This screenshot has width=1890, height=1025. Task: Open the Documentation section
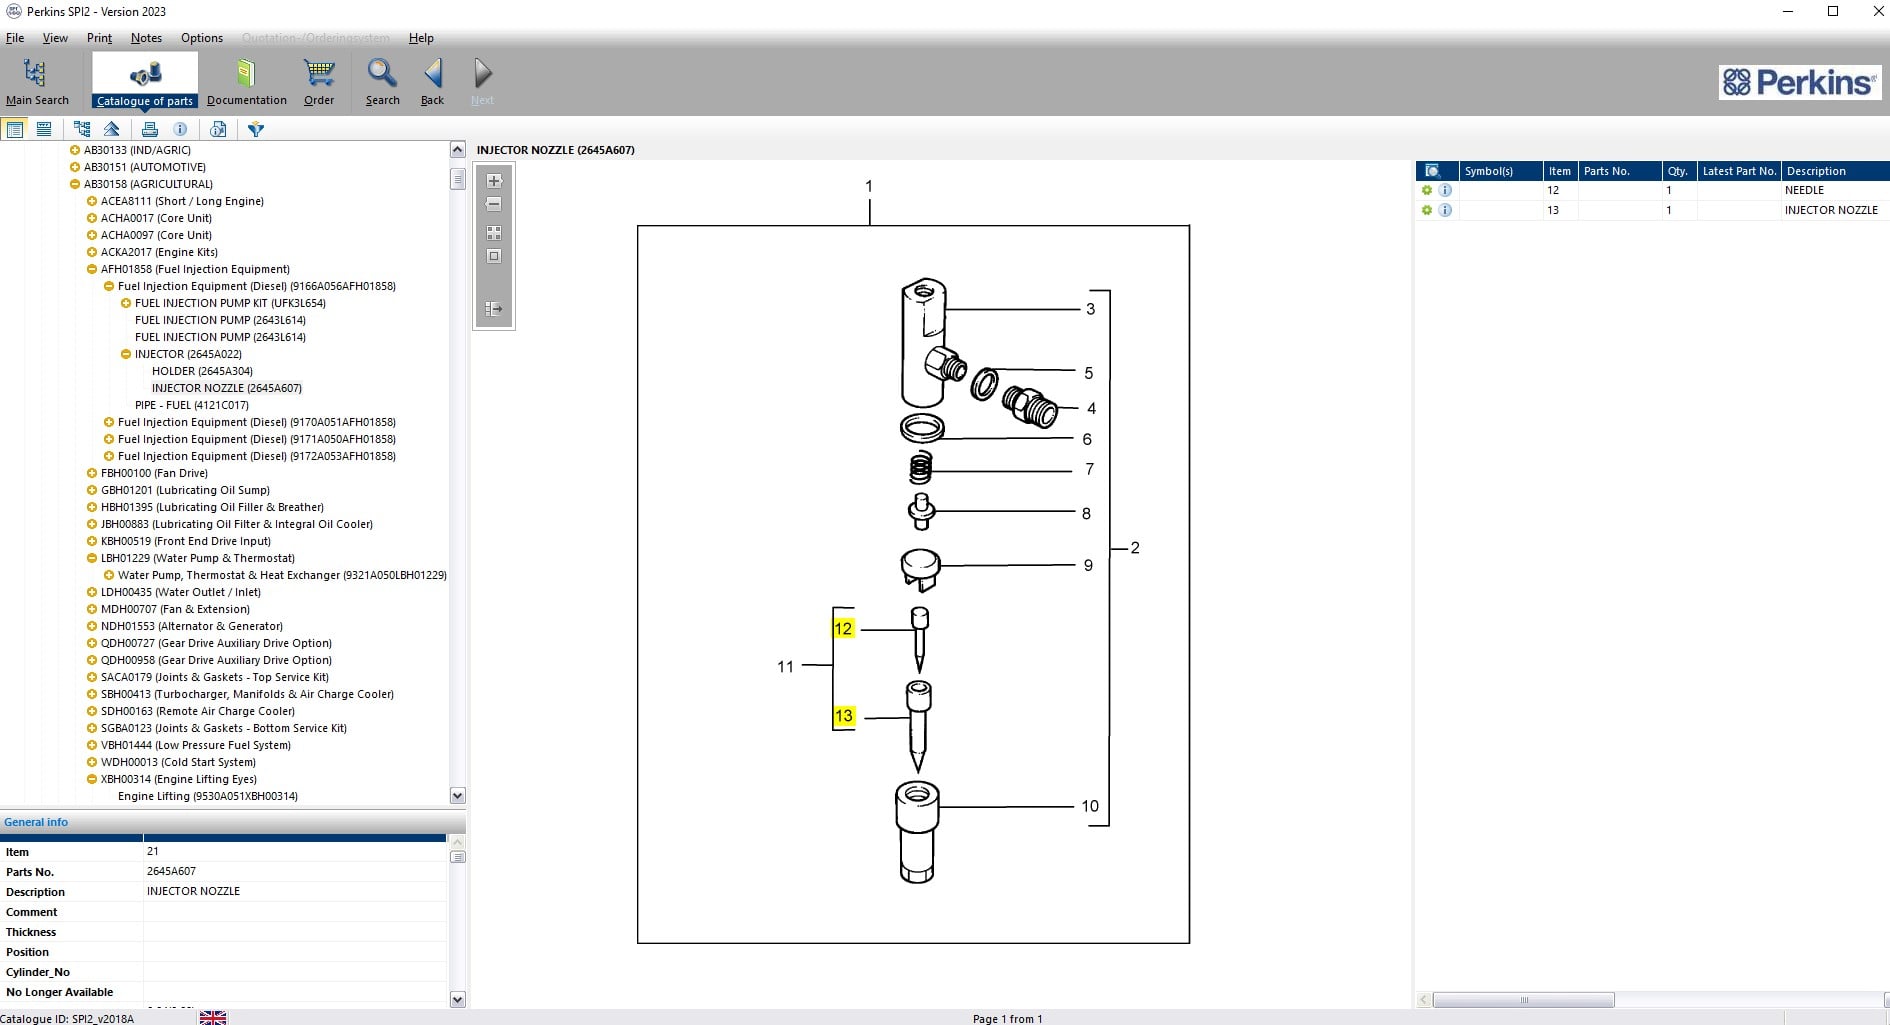click(246, 81)
